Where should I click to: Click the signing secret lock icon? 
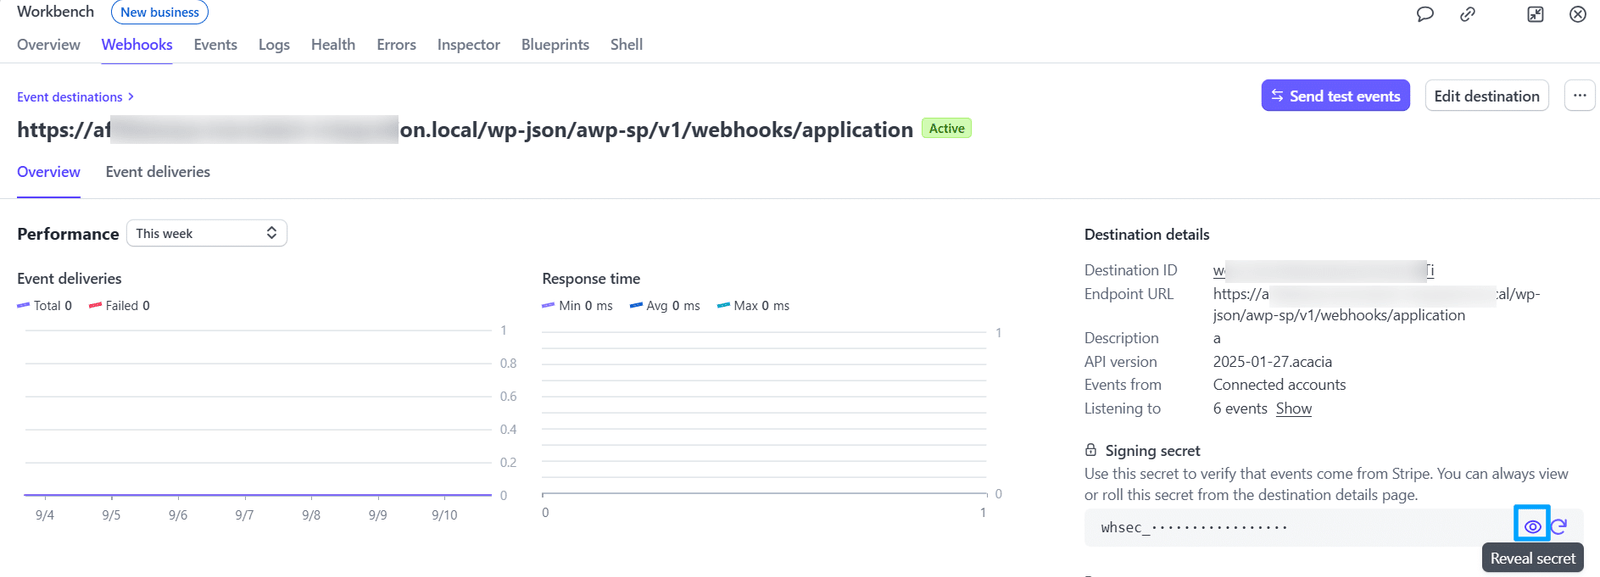(1091, 450)
